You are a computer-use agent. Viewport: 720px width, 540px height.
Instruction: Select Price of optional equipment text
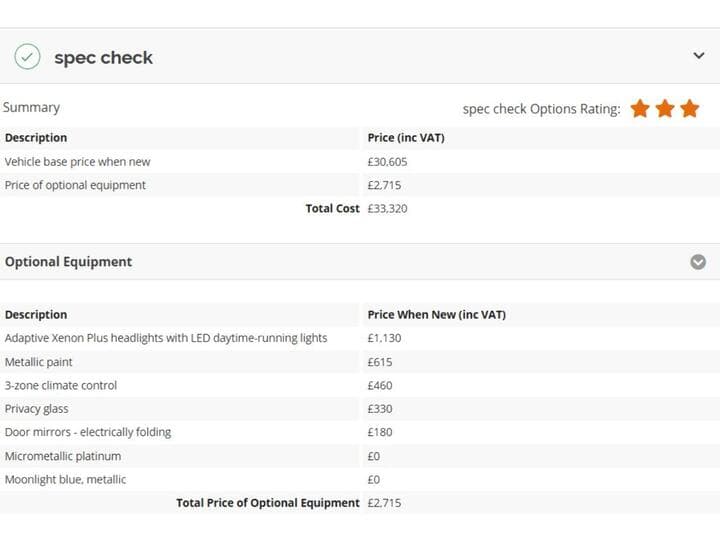(75, 185)
